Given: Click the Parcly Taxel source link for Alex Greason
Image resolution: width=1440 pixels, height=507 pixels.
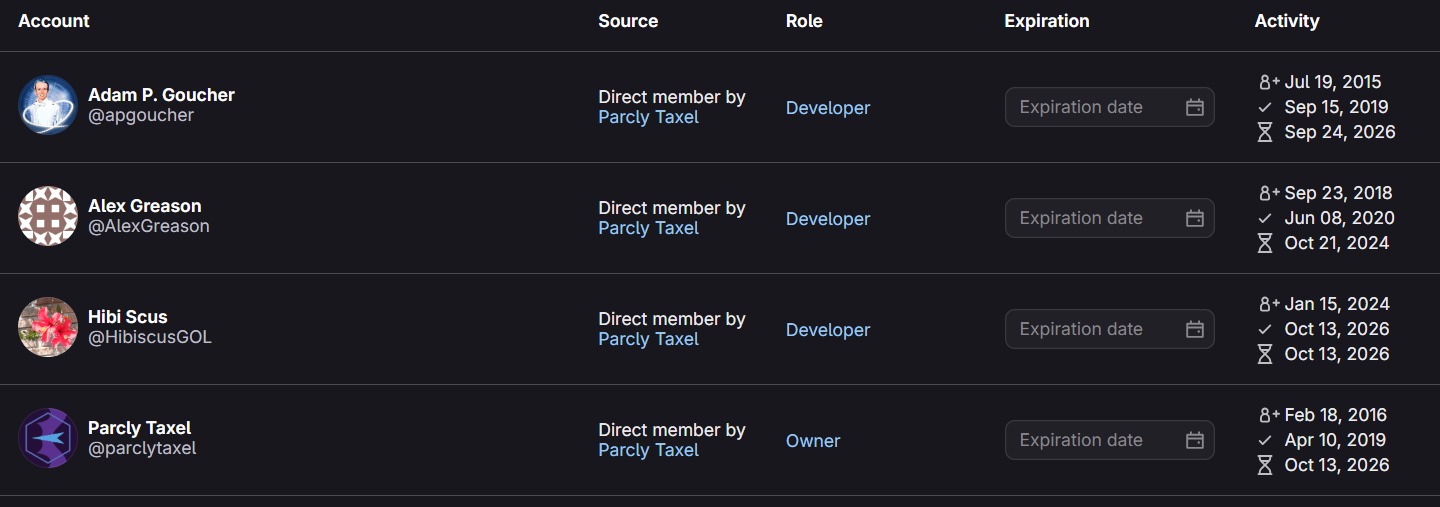Looking at the screenshot, I should pyautogui.click(x=648, y=228).
